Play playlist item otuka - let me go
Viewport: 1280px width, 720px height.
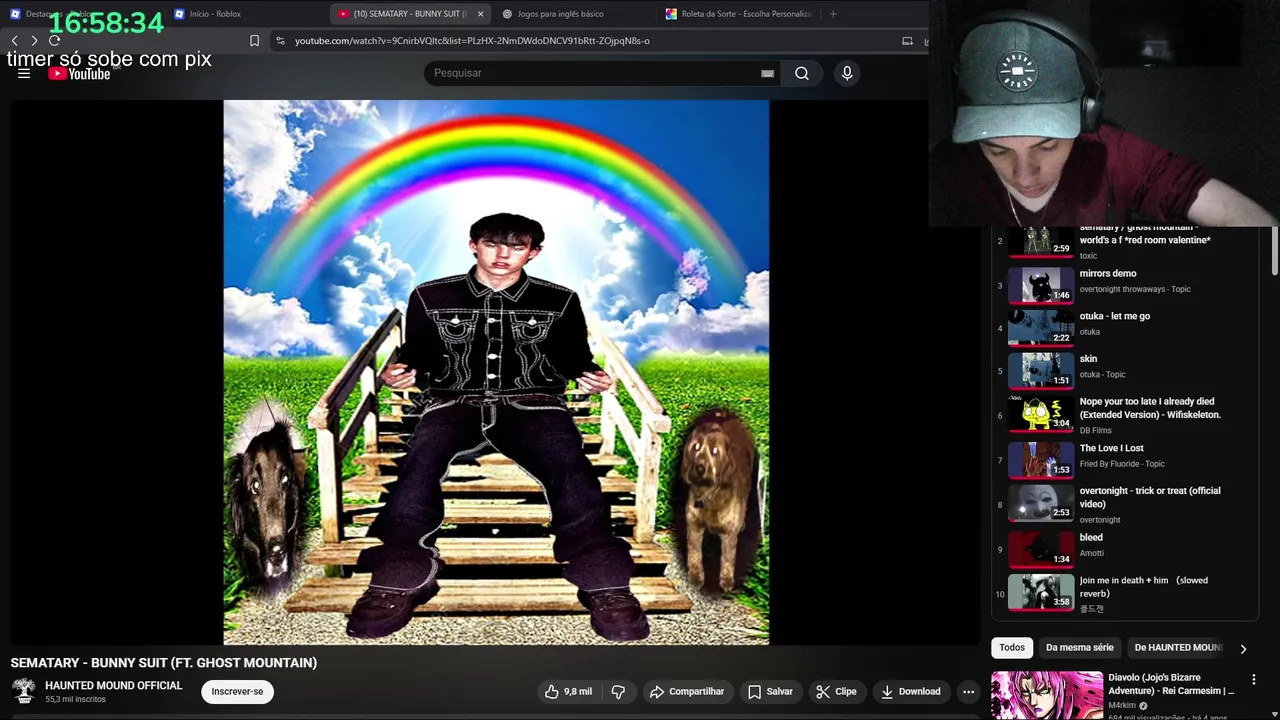click(x=1125, y=328)
